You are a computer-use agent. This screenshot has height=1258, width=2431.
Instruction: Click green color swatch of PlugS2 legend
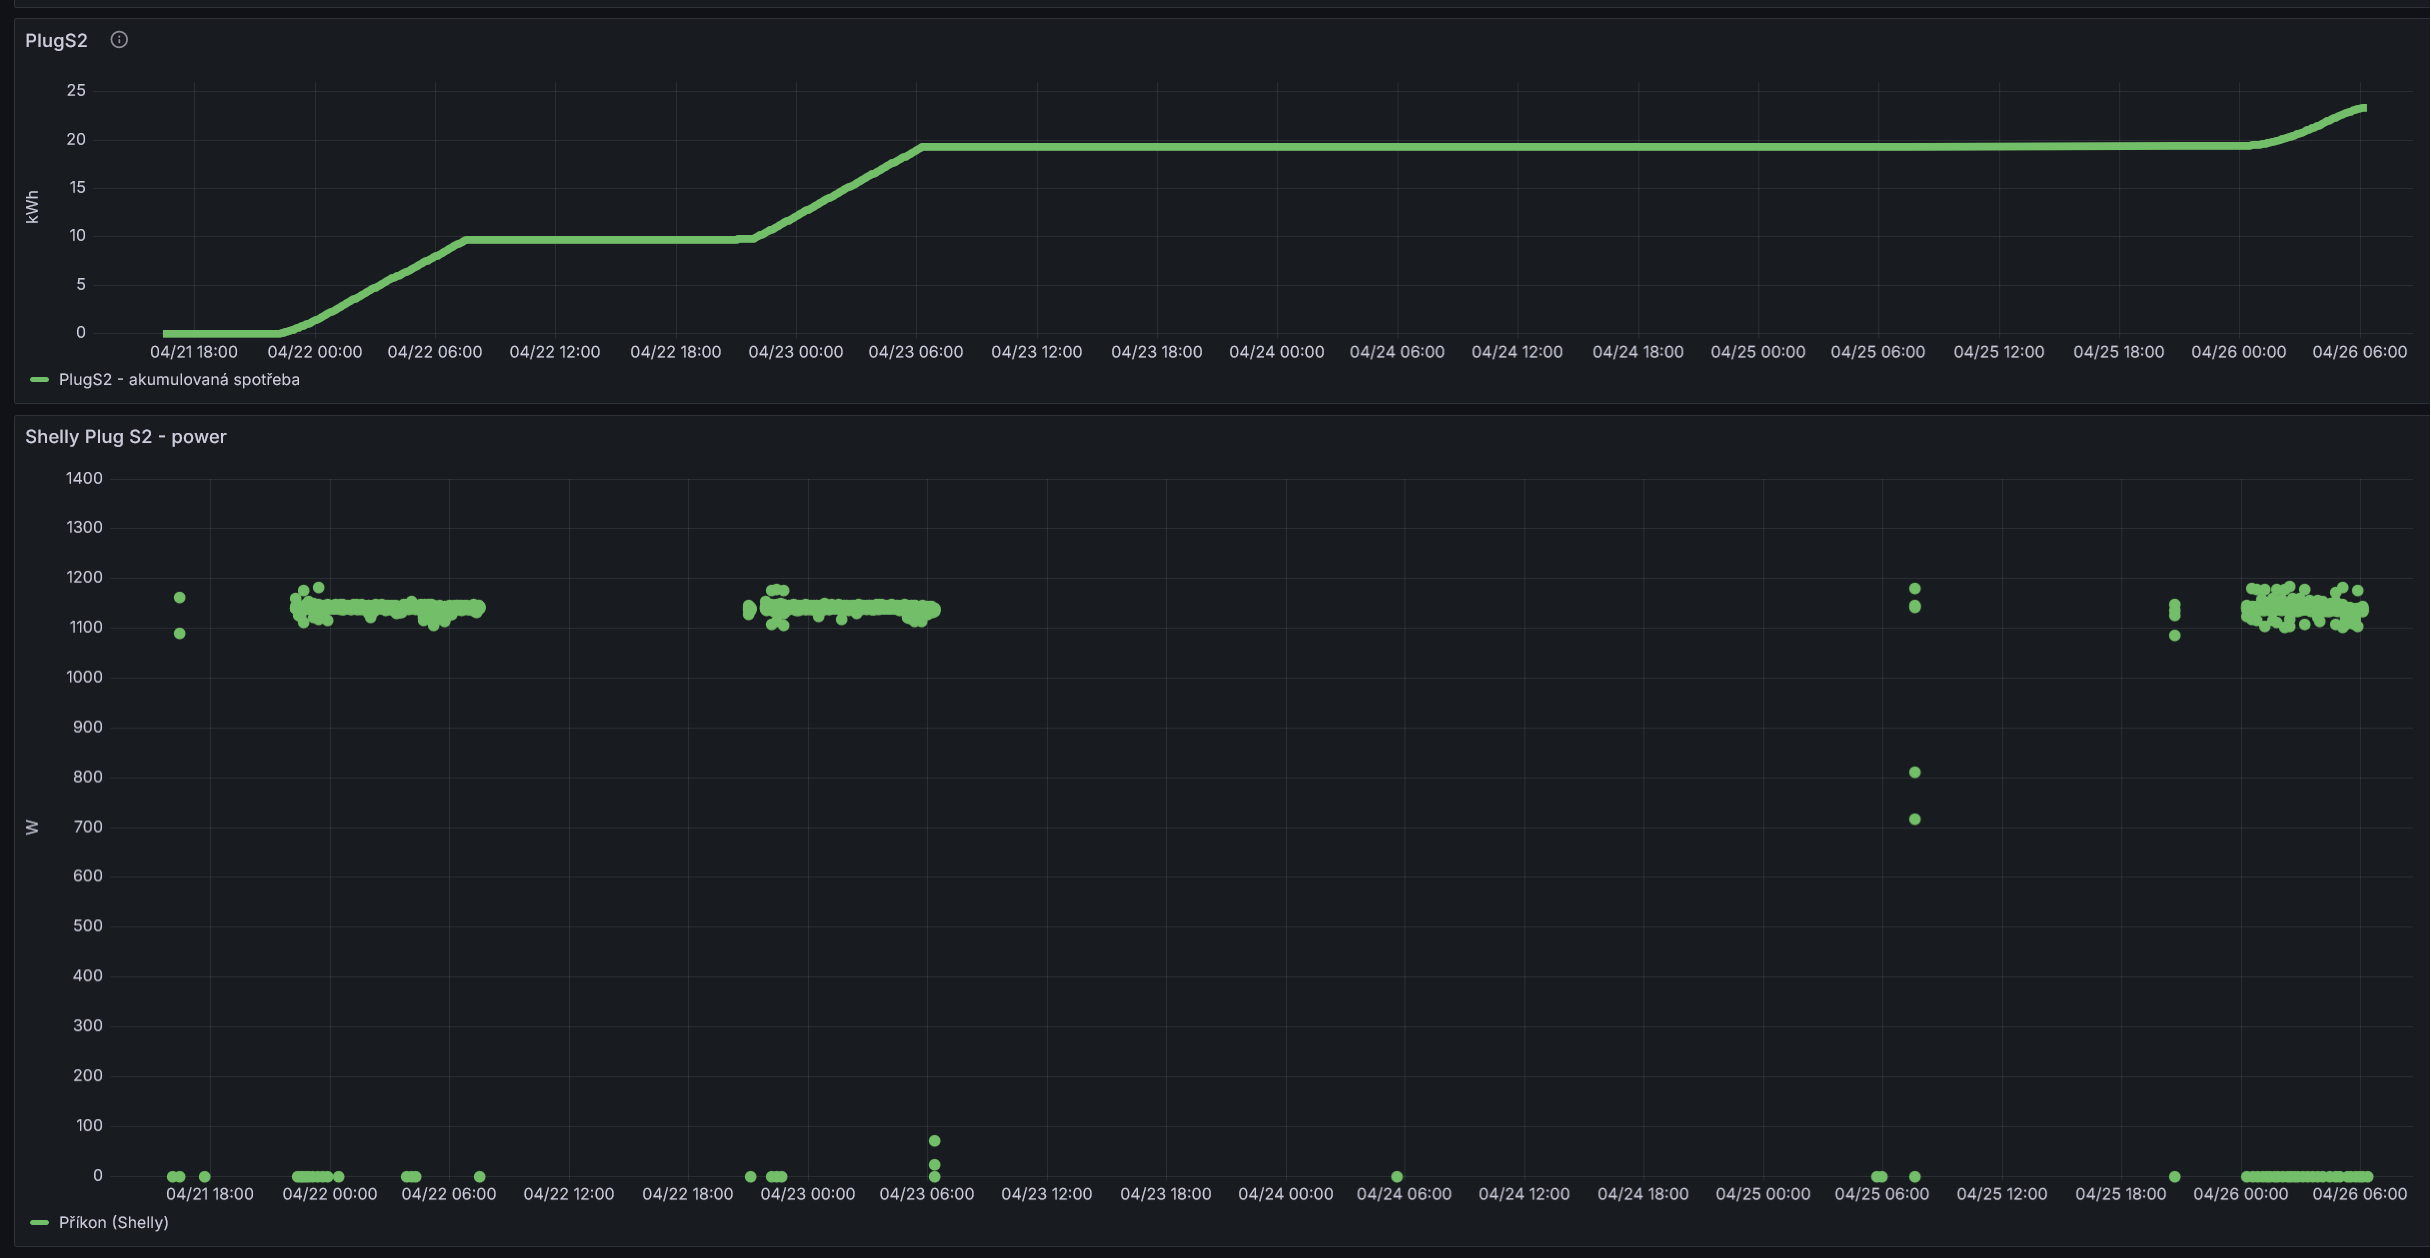click(x=40, y=380)
